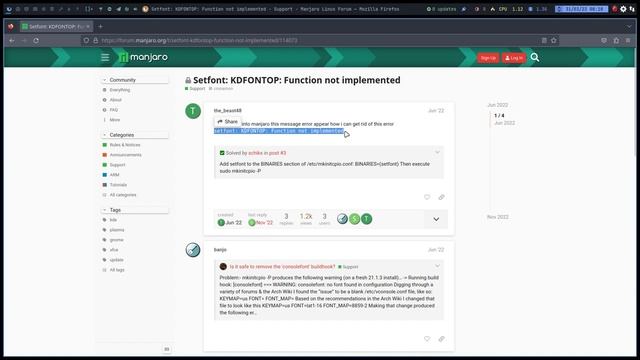Like banjo's post heart icon

click(427, 339)
